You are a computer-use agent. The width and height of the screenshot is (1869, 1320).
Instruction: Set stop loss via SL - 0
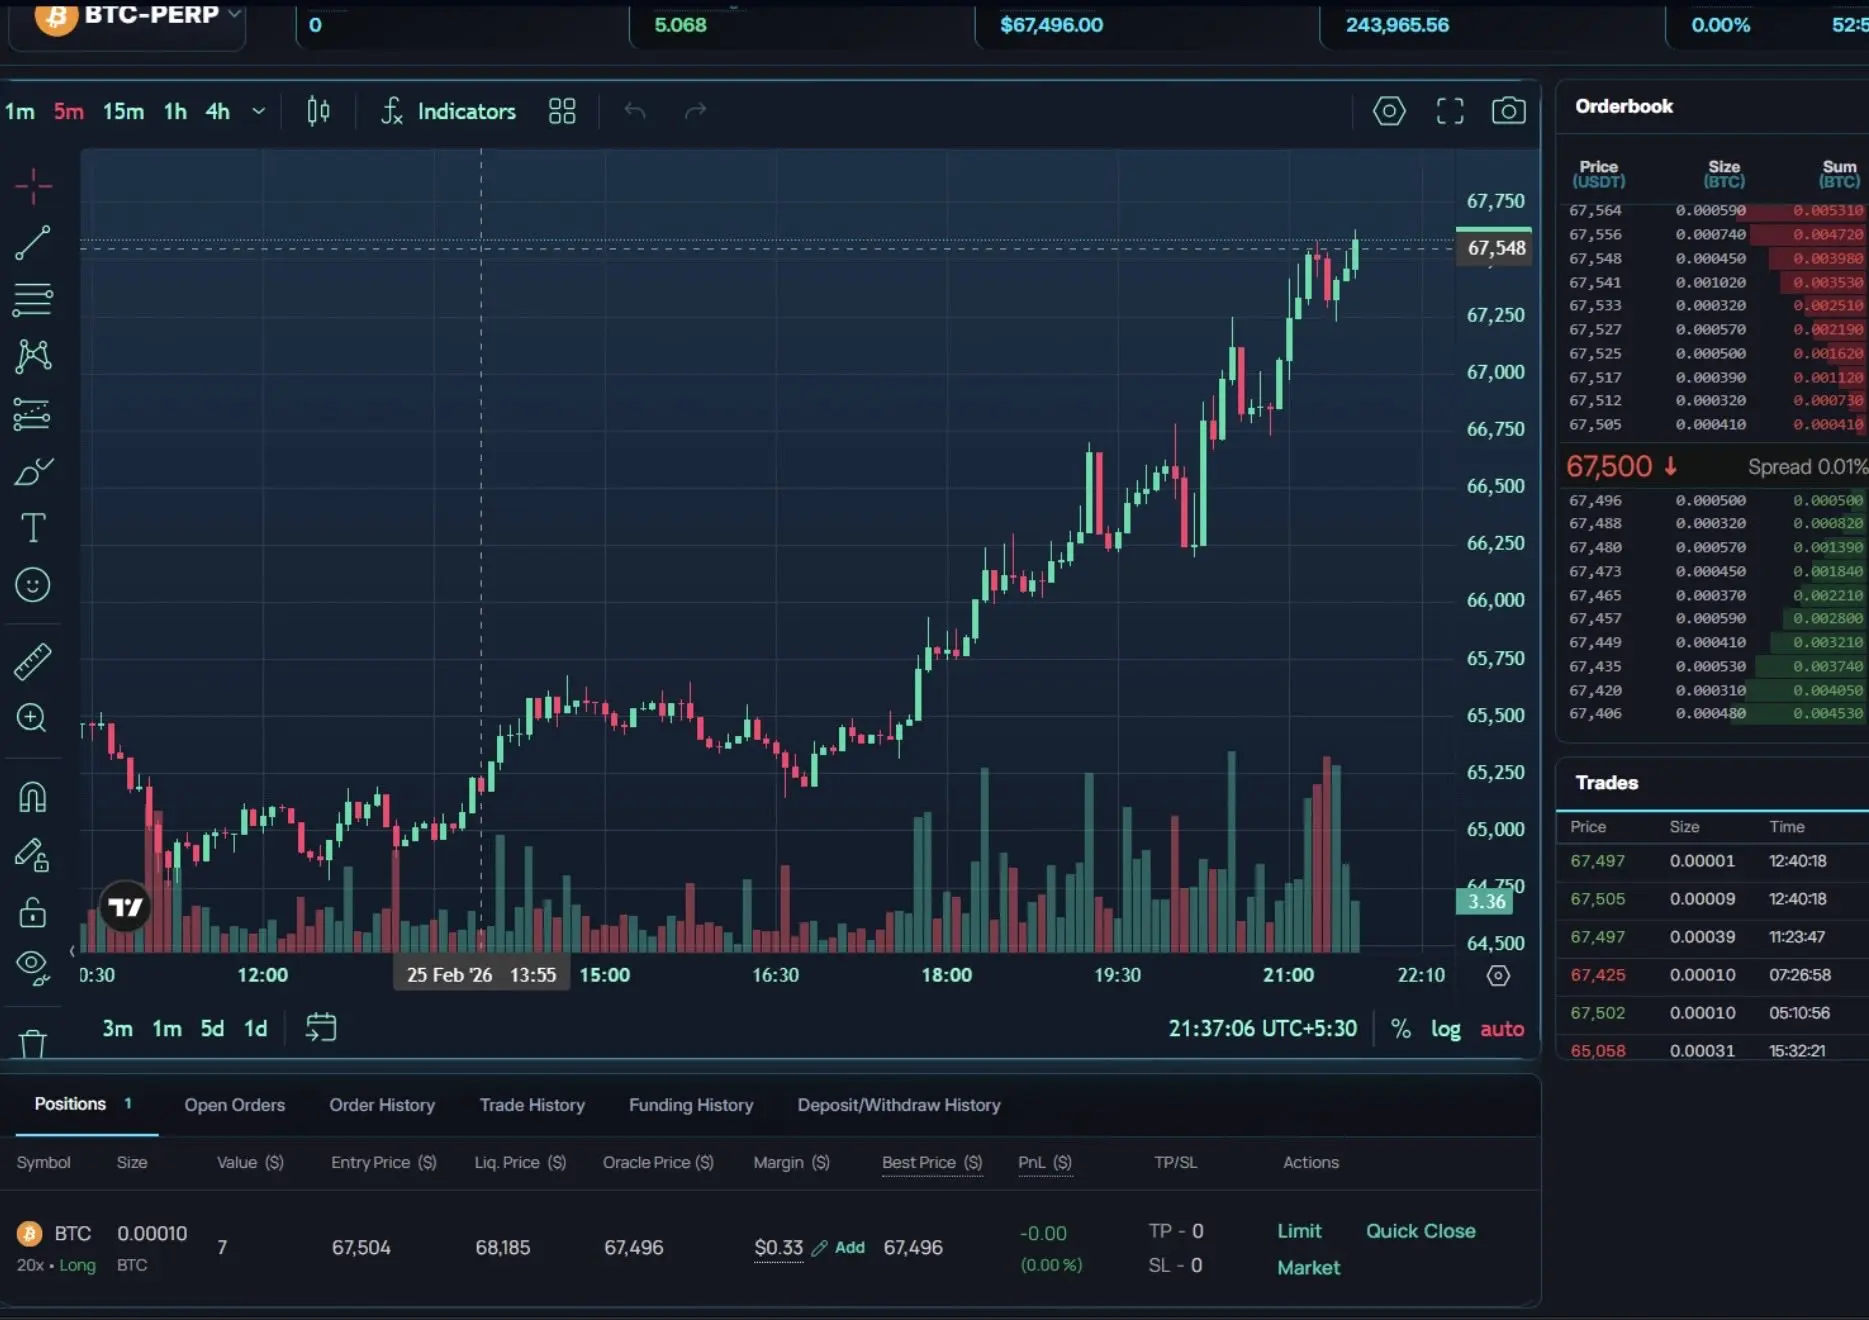click(1175, 1265)
